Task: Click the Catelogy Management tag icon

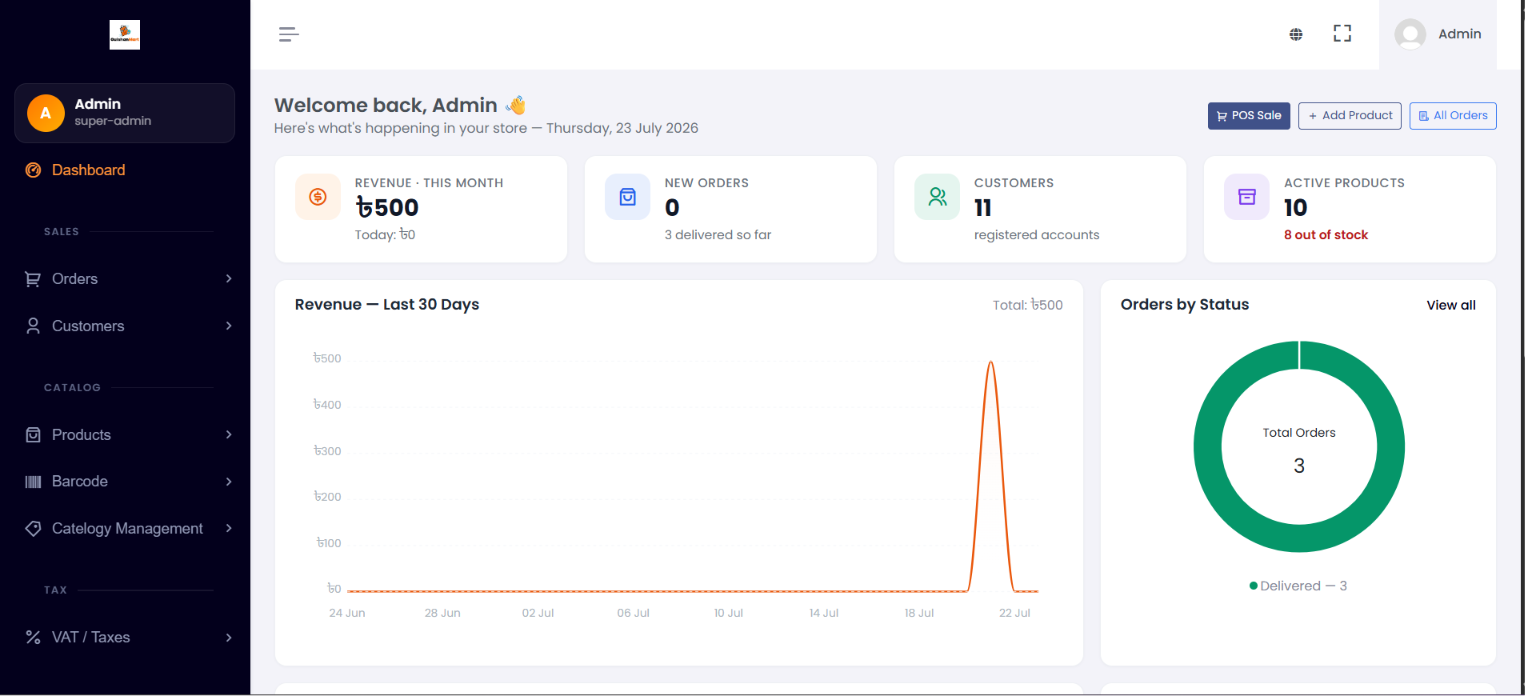Action: pyautogui.click(x=33, y=528)
